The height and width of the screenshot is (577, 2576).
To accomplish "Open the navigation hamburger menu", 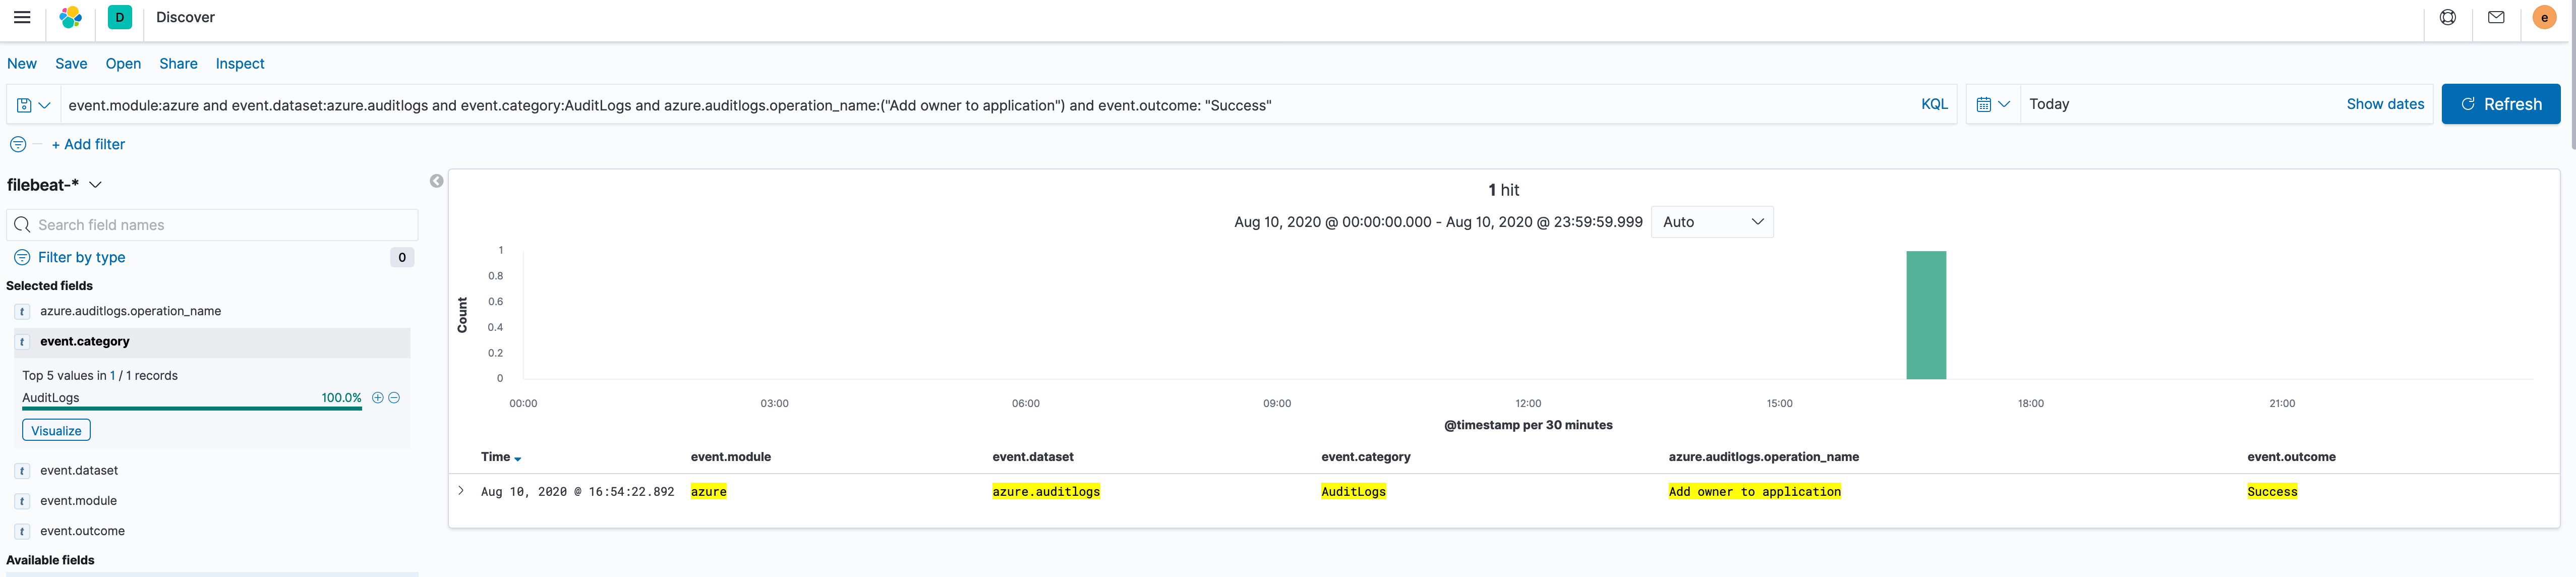I will point(22,17).
